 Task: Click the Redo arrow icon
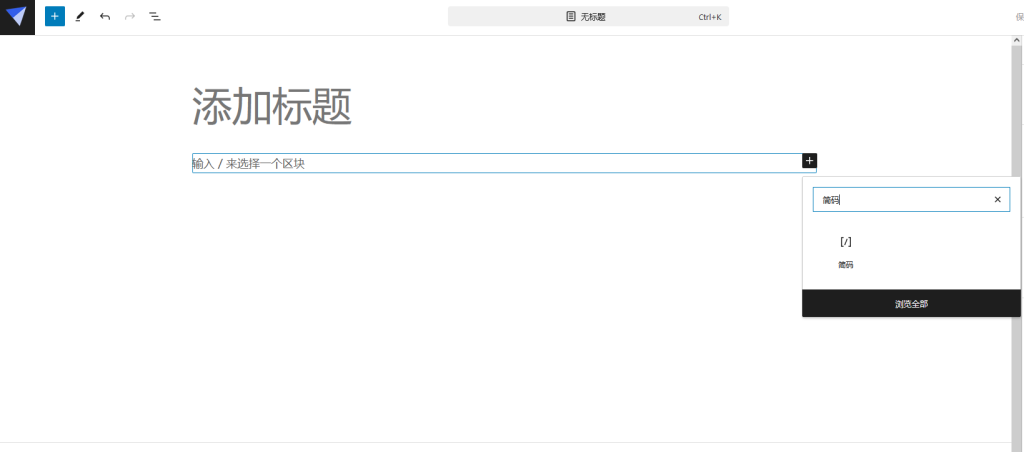[130, 17]
